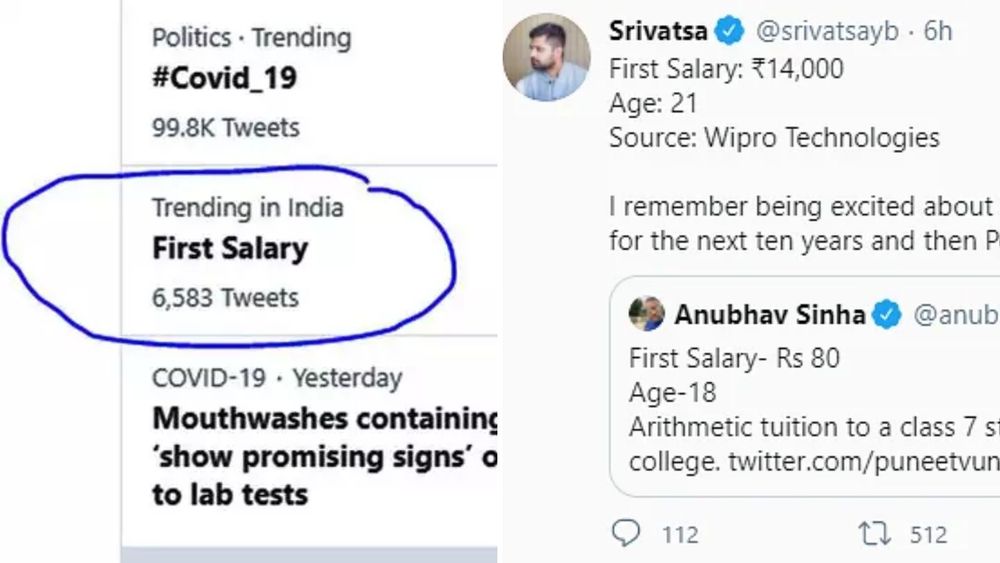The image size is (1000, 563).
Task: Click the 6h tweet timestamp
Action: (x=938, y=32)
